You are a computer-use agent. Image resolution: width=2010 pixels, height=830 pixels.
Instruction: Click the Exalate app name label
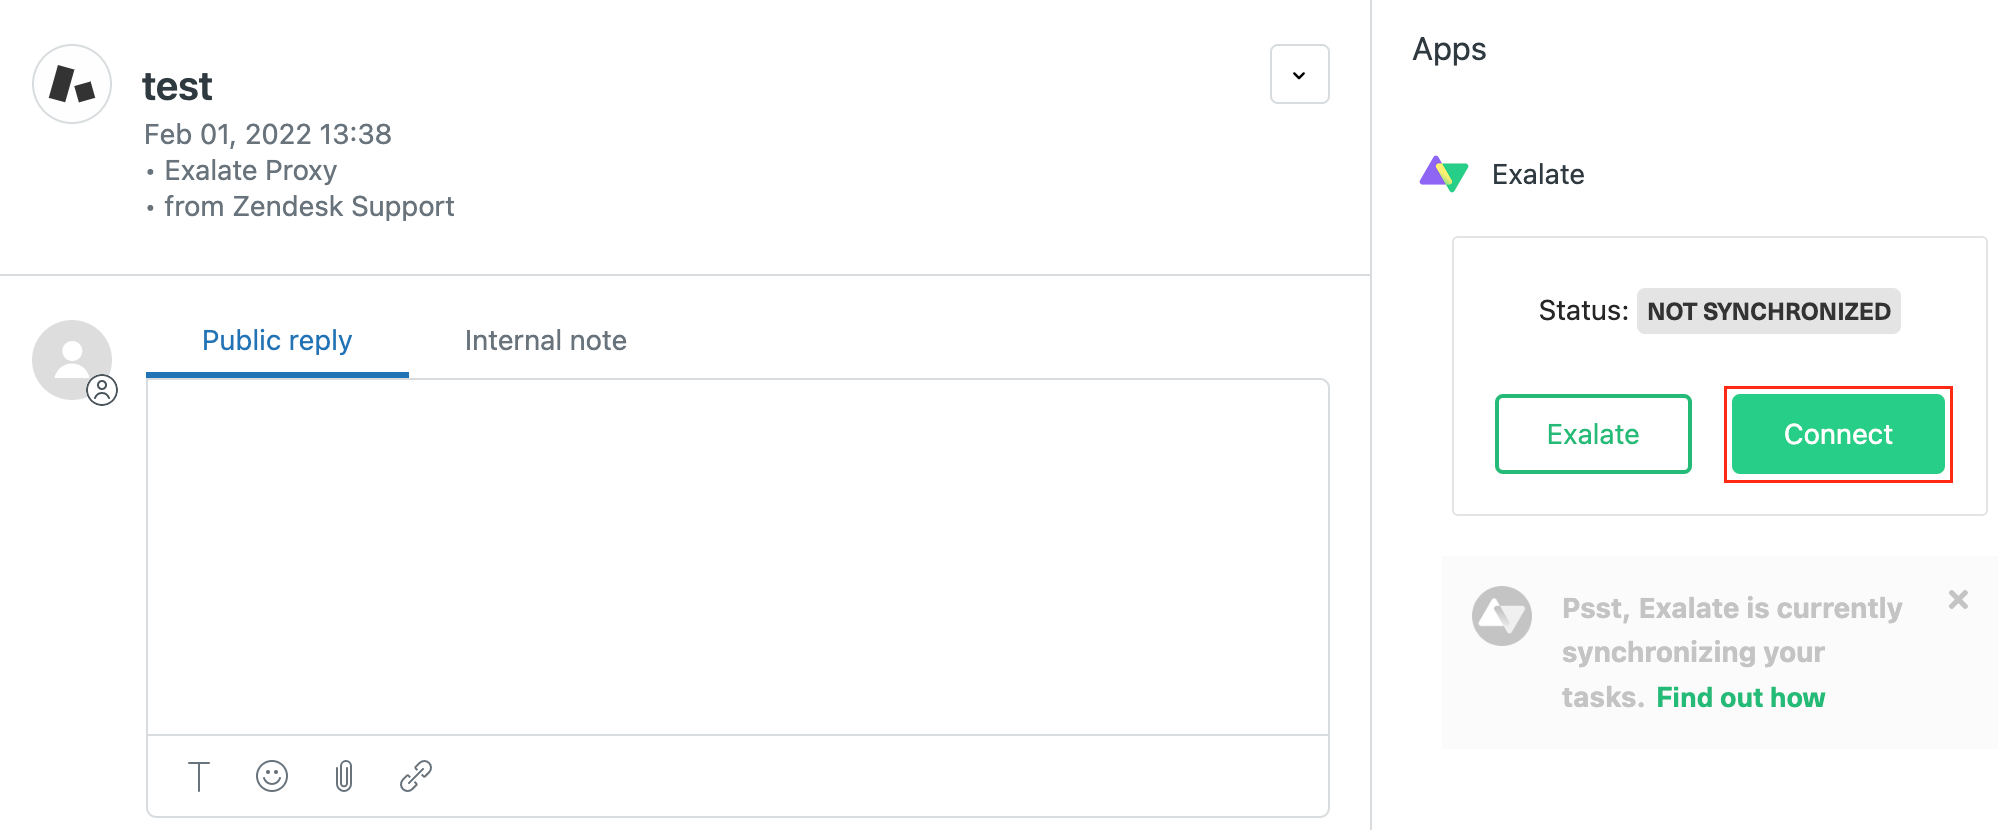[1538, 175]
